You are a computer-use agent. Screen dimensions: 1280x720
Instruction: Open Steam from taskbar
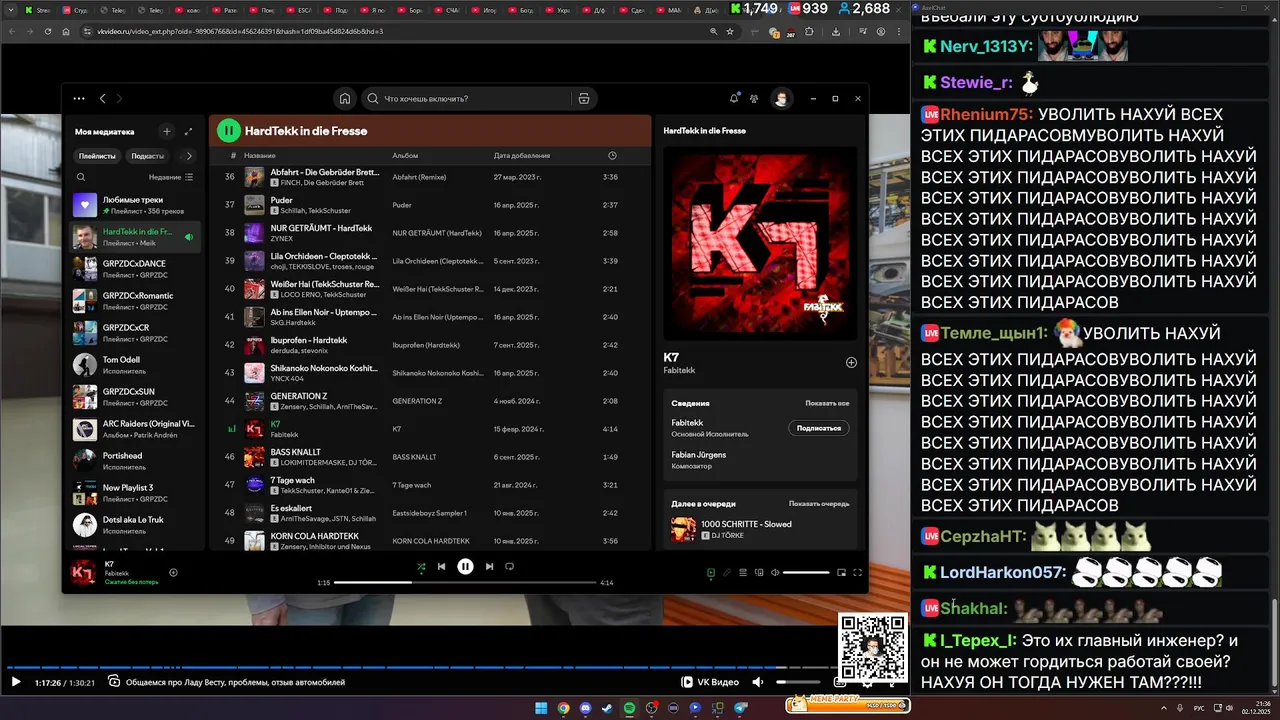click(x=607, y=708)
